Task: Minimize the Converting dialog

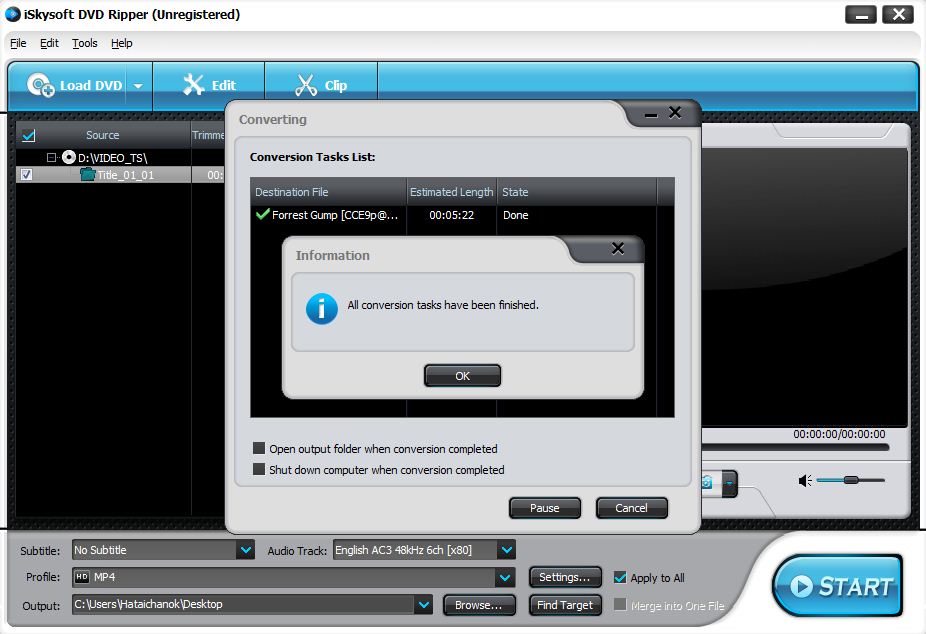Action: click(x=651, y=115)
